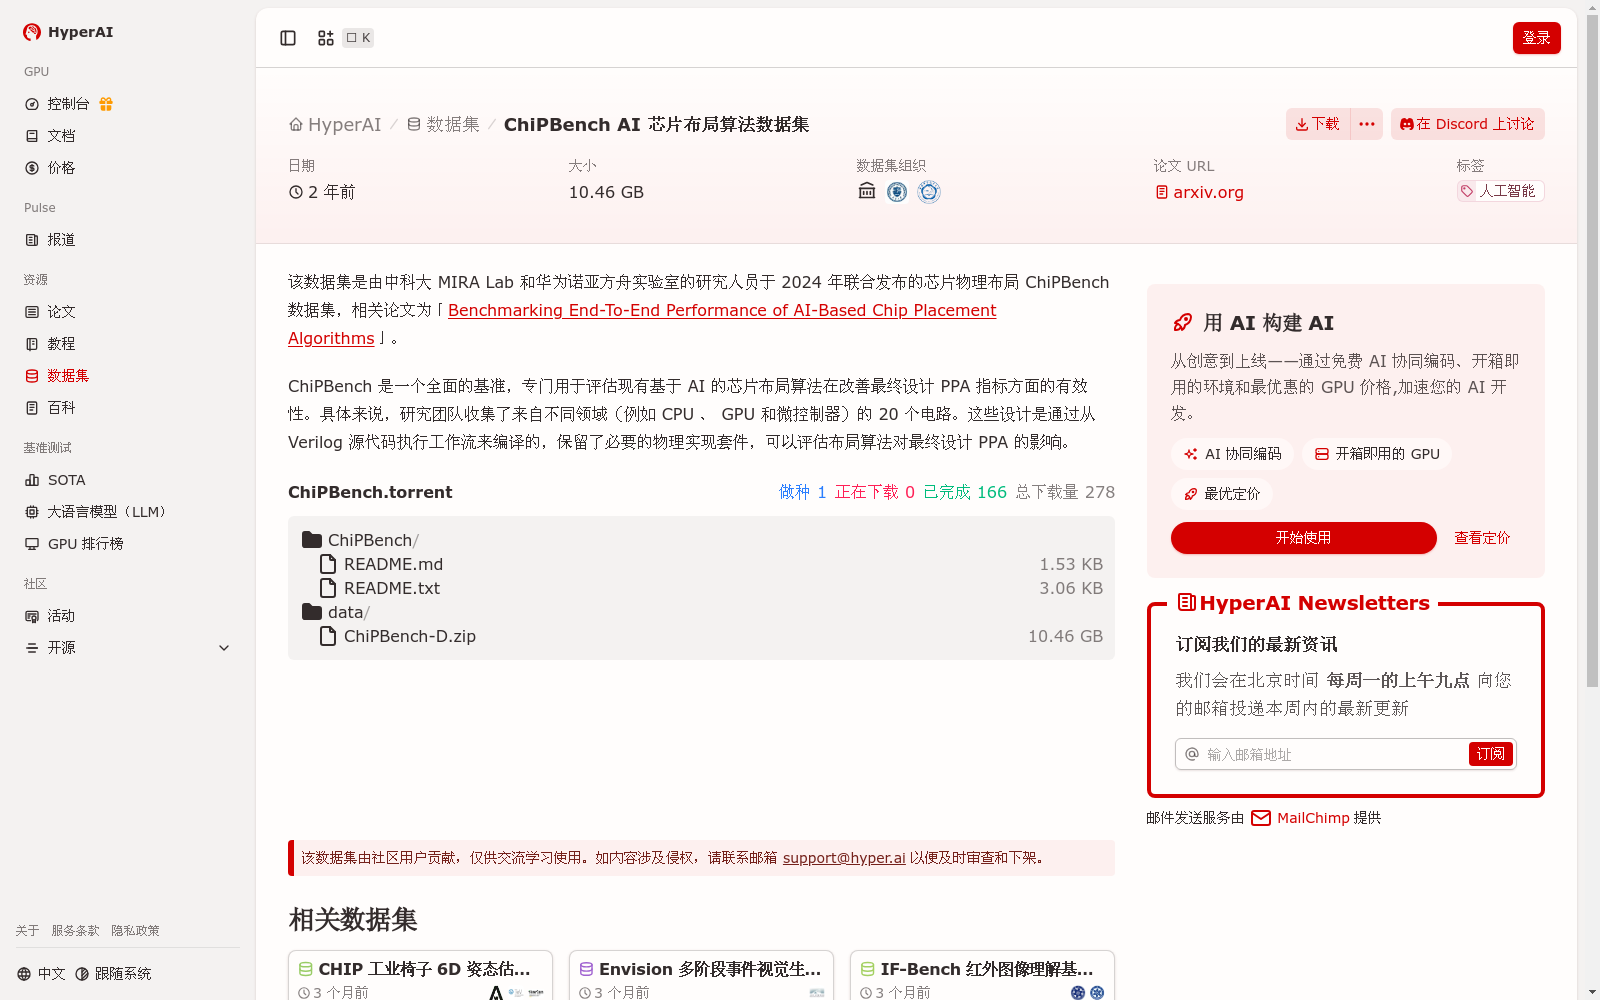Viewport: 1600px width, 1000px height.
Task: Click README.md file row
Action: 701,564
